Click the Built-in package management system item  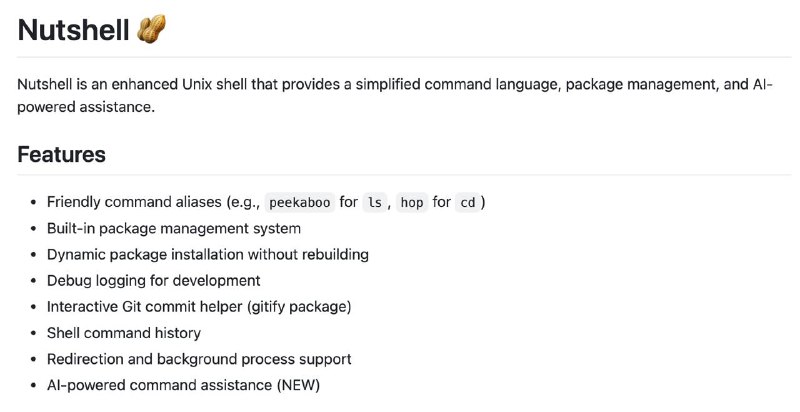174,228
